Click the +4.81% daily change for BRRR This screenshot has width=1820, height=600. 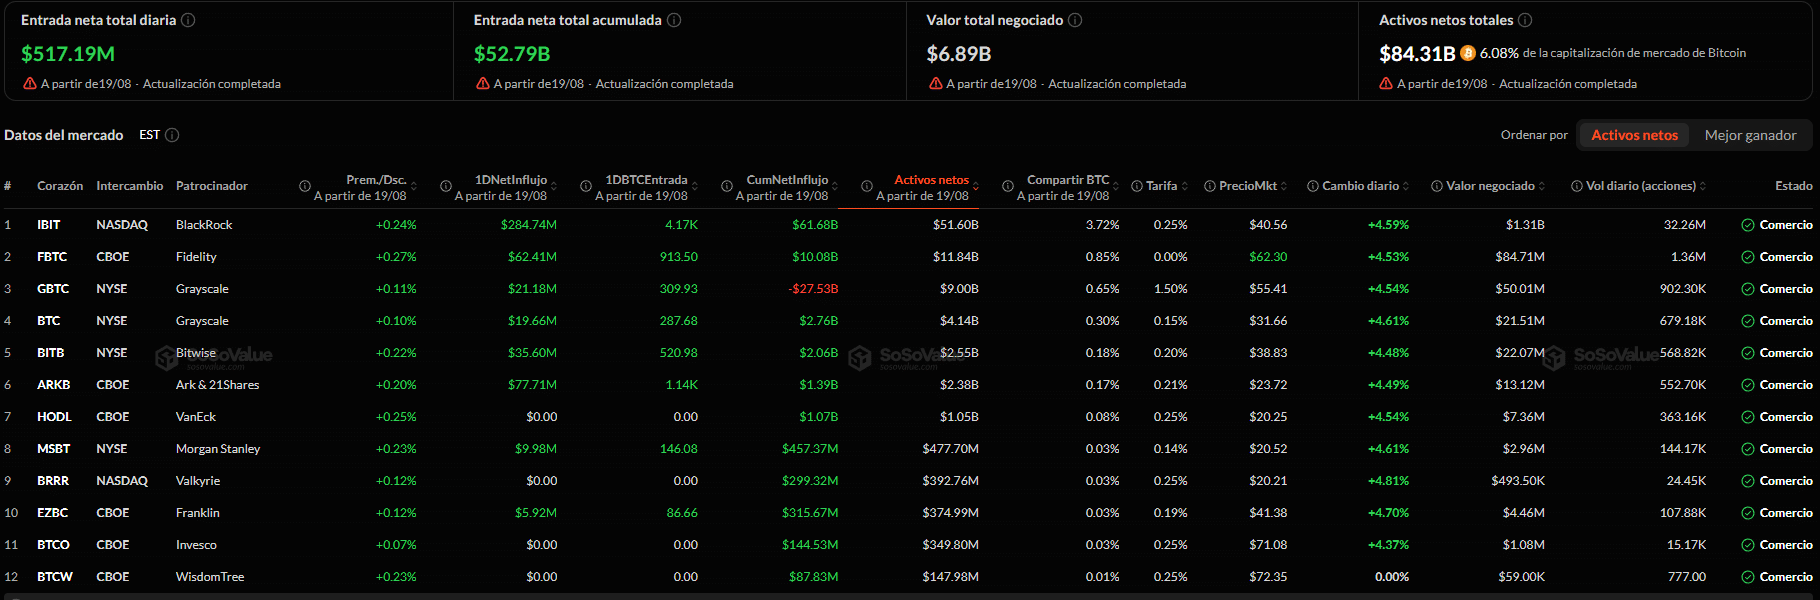[1388, 481]
